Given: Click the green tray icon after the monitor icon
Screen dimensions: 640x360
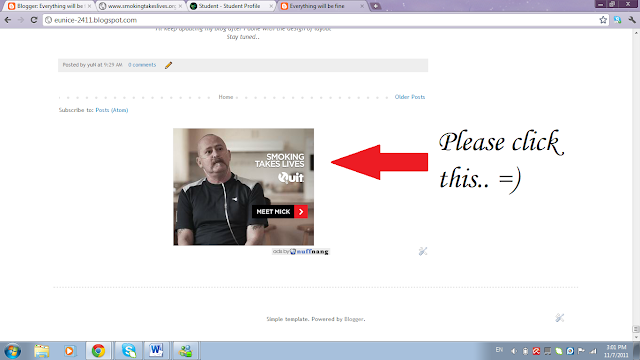Looking at the screenshot, I should (559, 351).
